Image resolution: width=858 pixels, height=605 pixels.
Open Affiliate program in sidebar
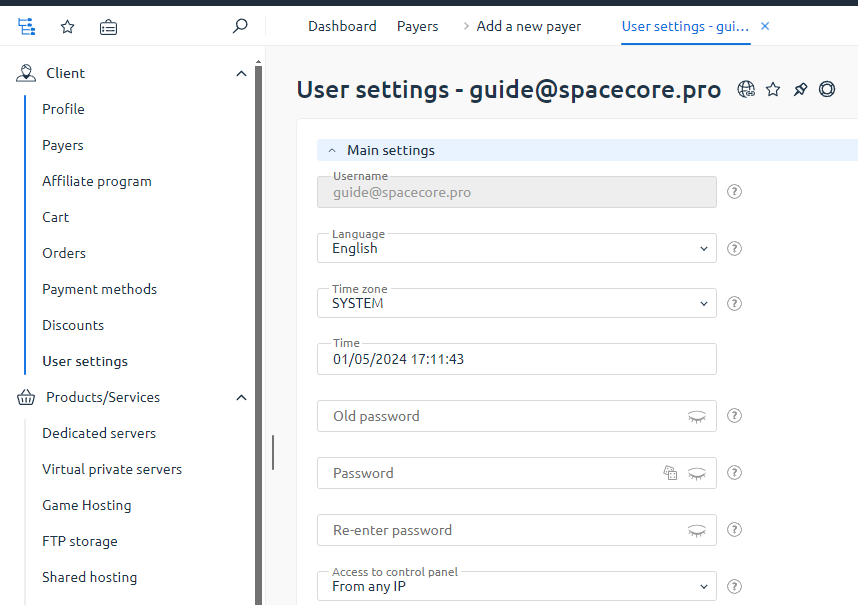[97, 181]
